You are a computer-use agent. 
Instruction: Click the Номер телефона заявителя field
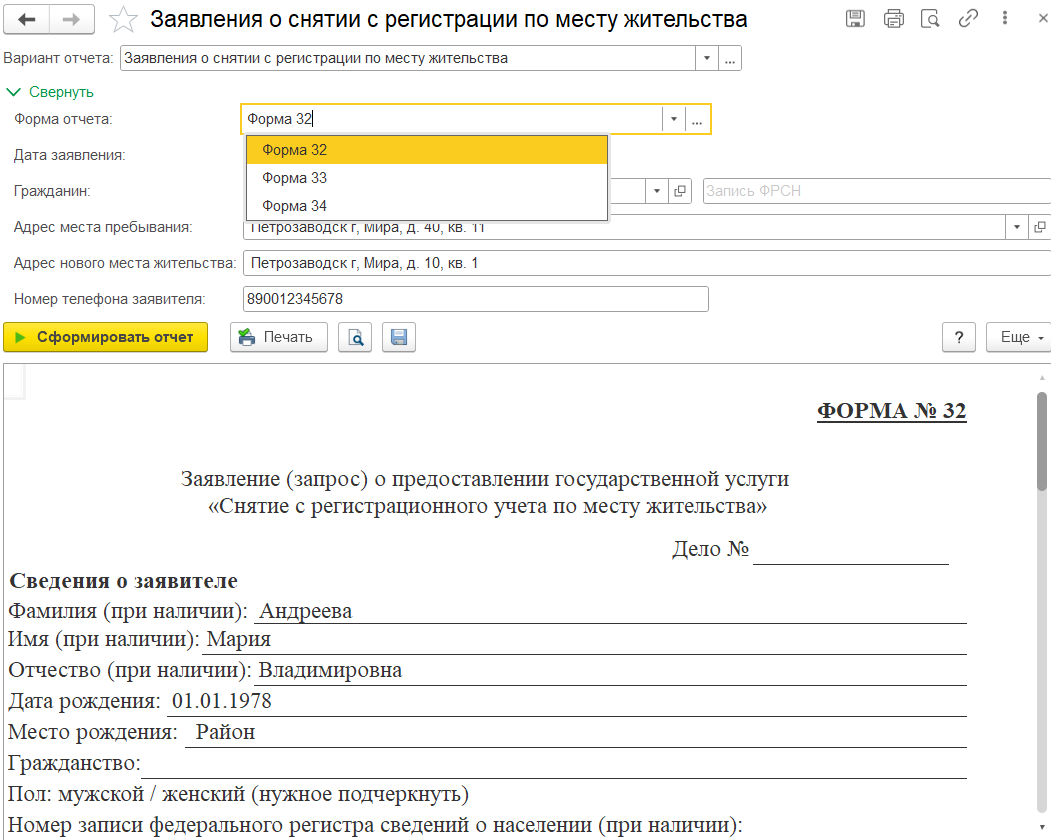pos(475,299)
